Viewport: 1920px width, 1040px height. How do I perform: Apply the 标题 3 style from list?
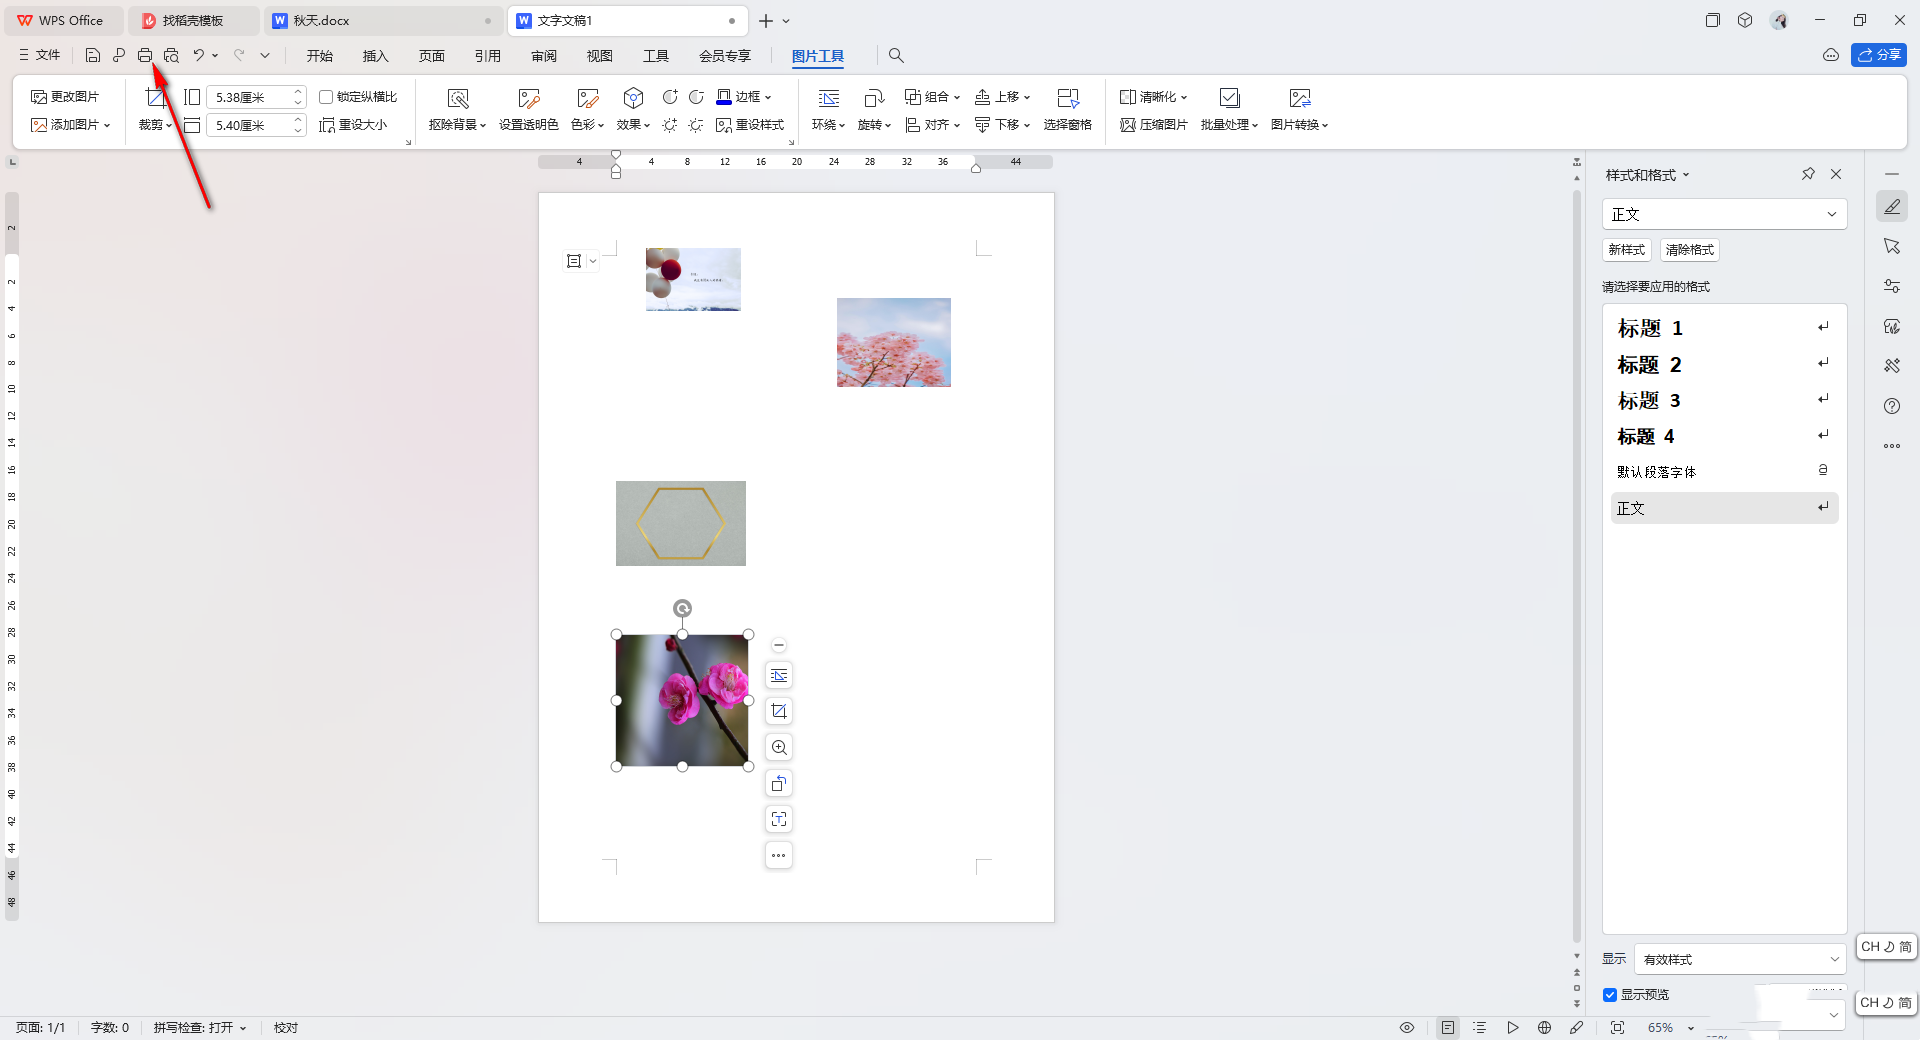pyautogui.click(x=1724, y=400)
